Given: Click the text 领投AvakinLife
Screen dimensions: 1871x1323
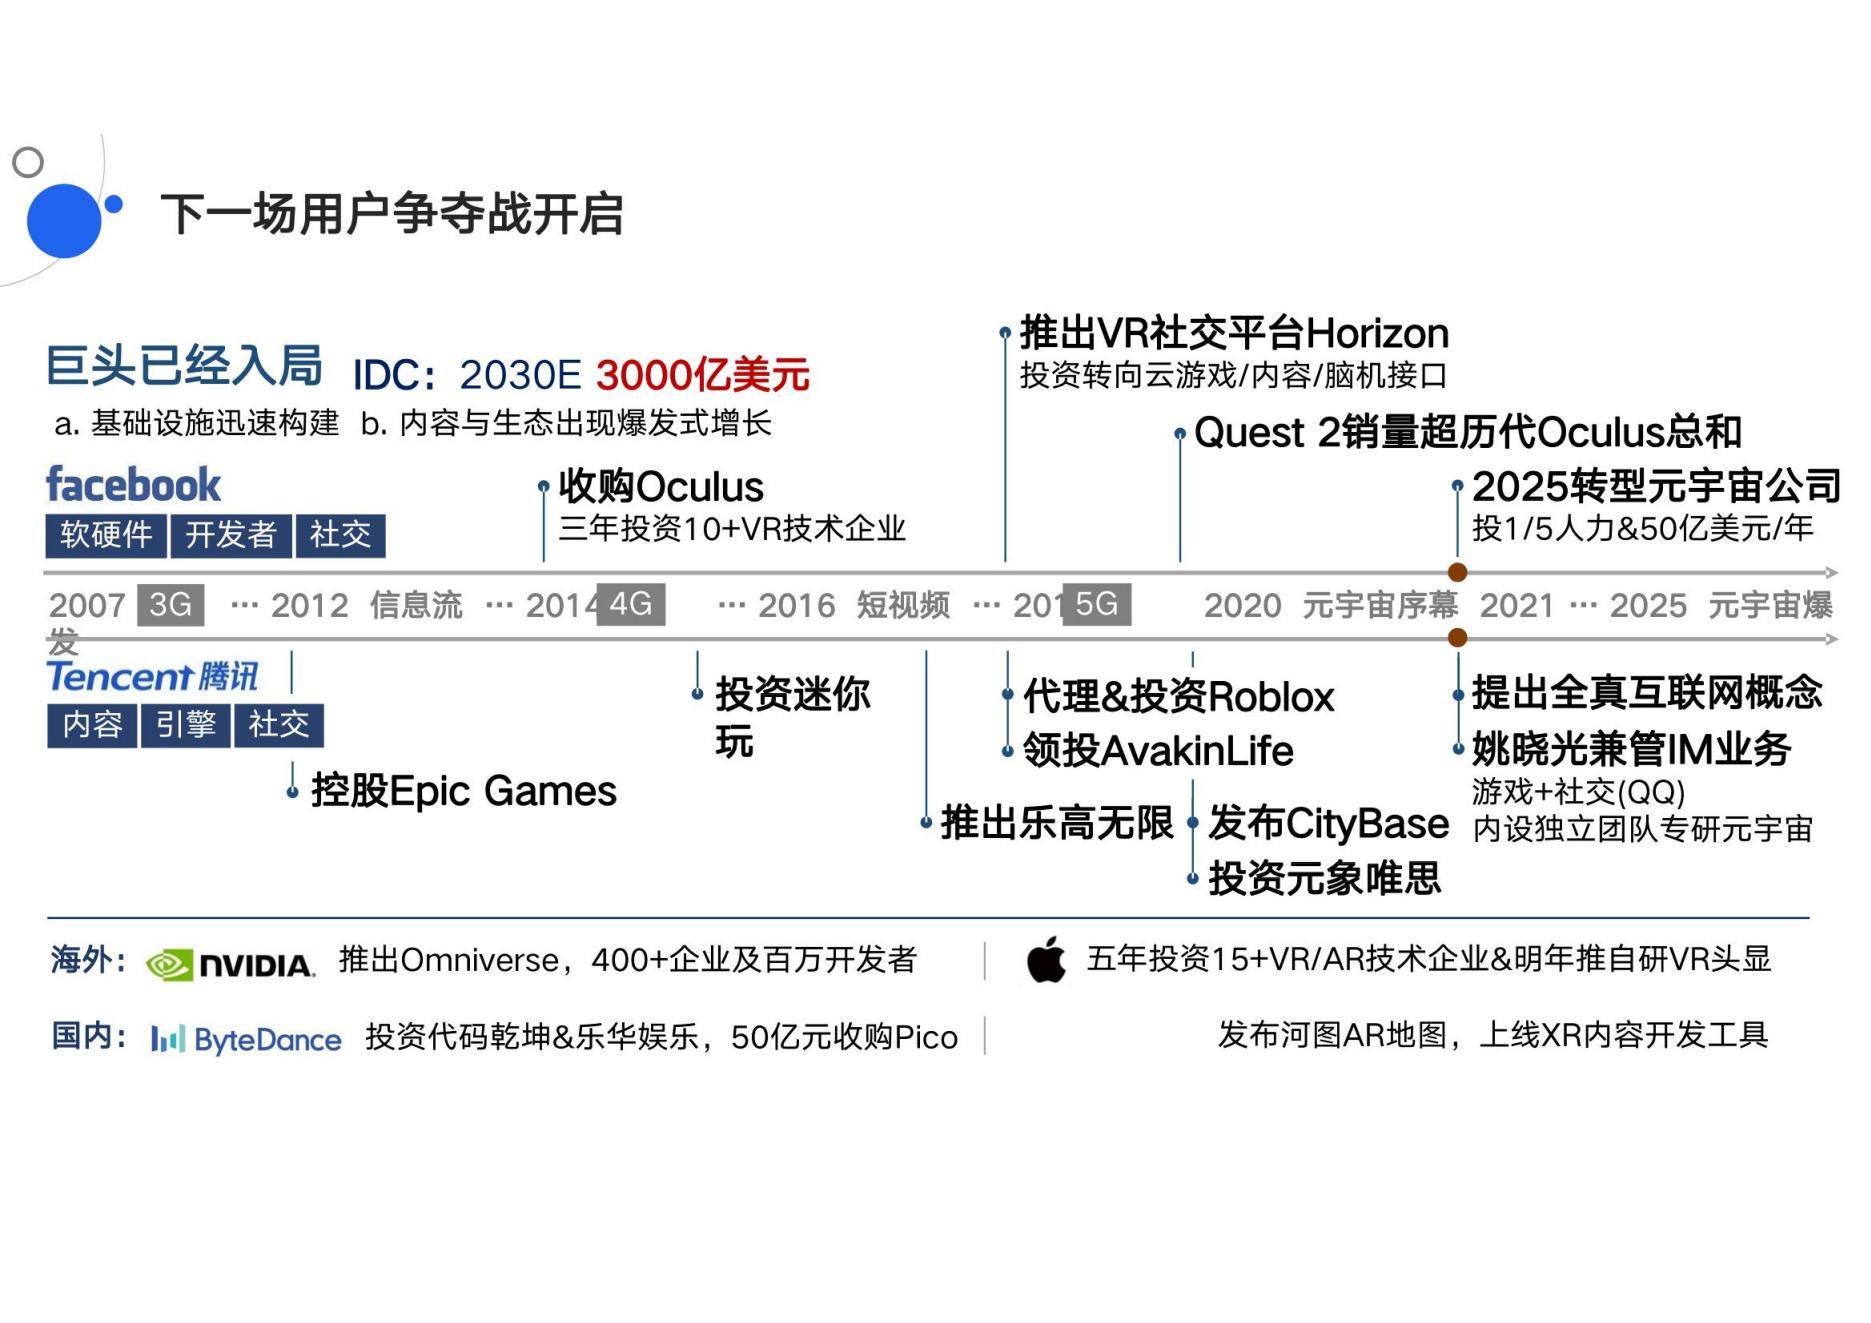Looking at the screenshot, I should 1158,751.
